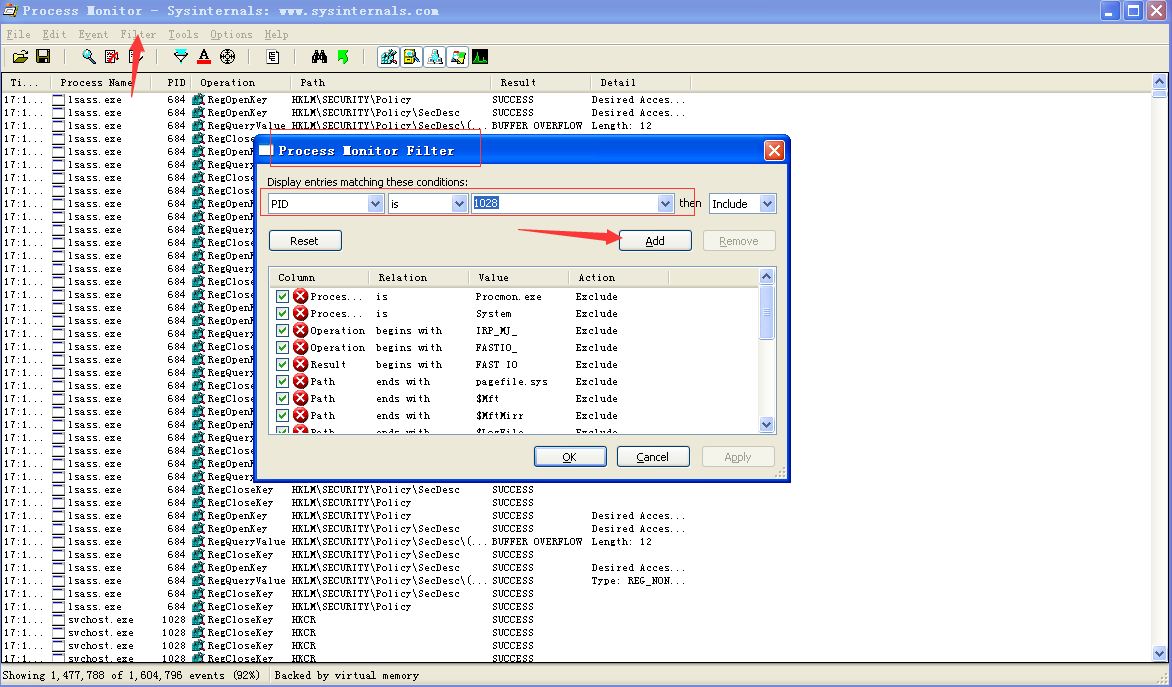Click the red exclude icon on the Procmon.exe row

click(x=300, y=297)
